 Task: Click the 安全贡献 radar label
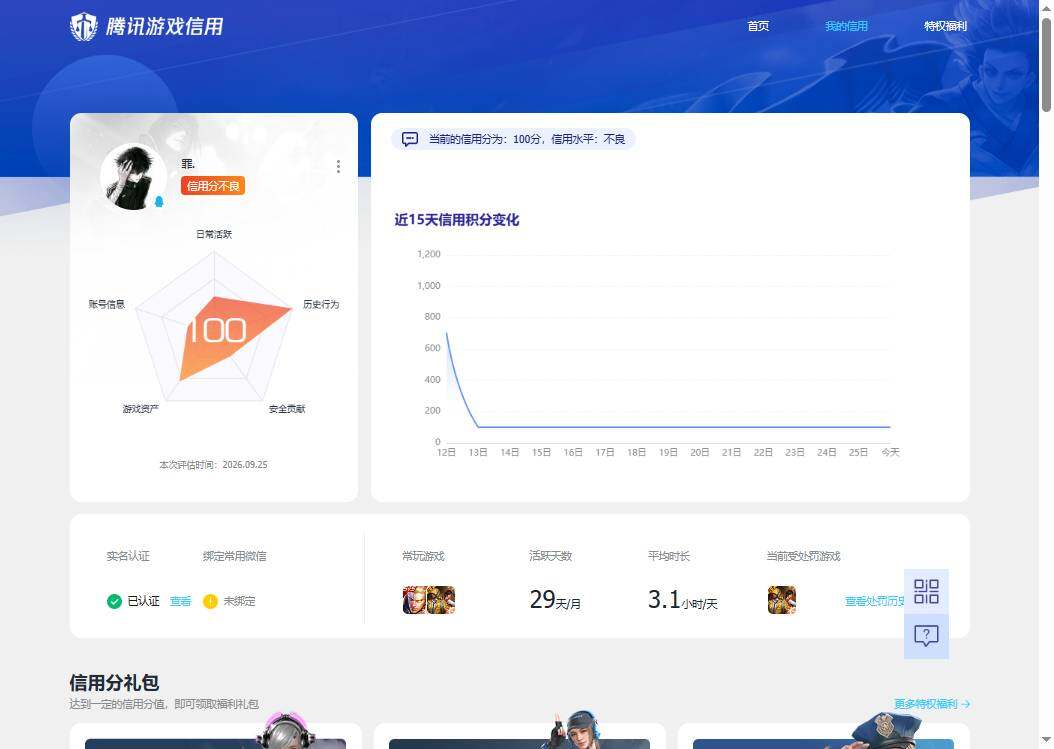click(287, 409)
